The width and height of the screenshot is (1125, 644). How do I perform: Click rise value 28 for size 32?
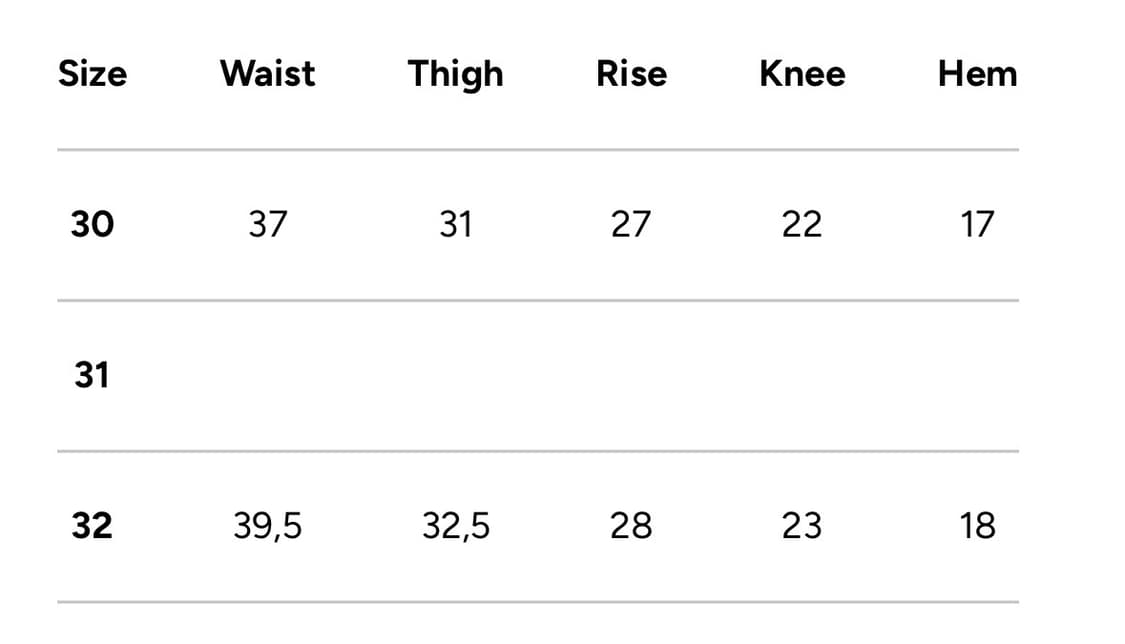tap(631, 526)
